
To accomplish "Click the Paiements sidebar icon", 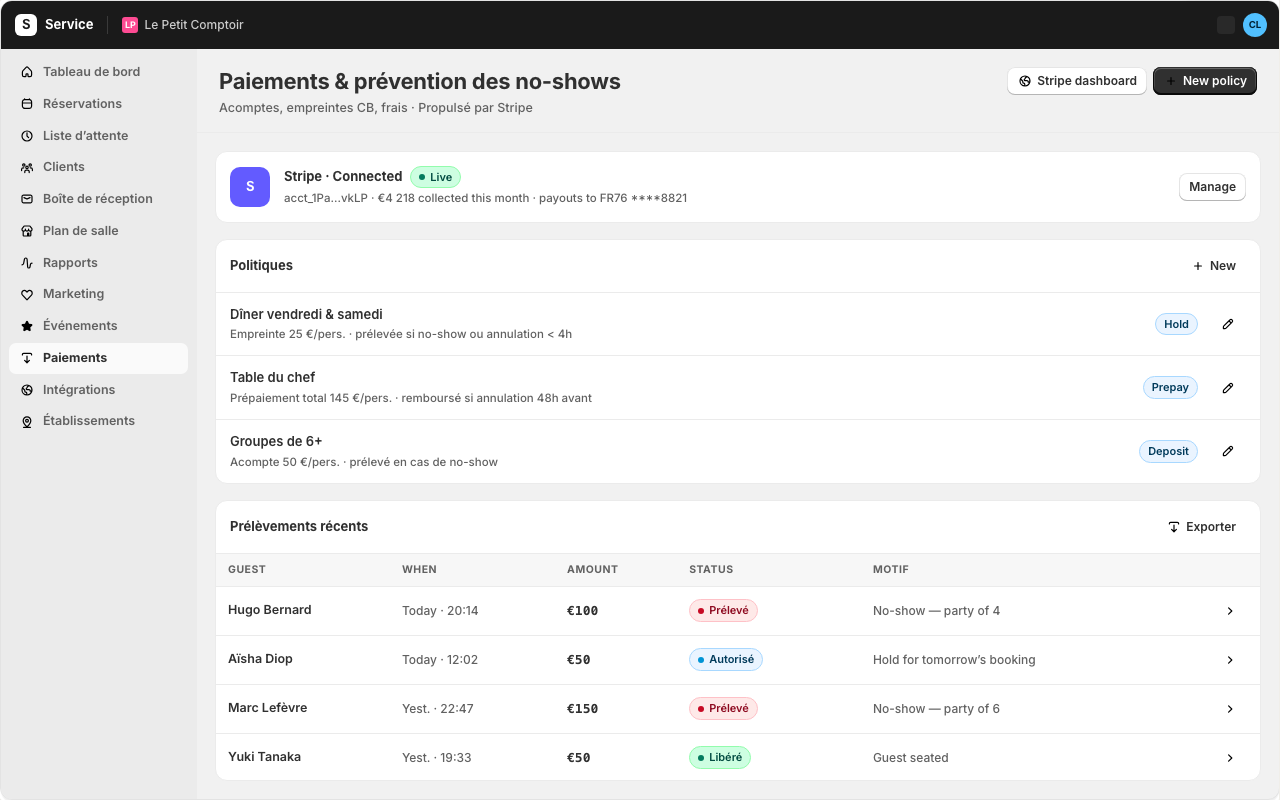I will pos(27,358).
